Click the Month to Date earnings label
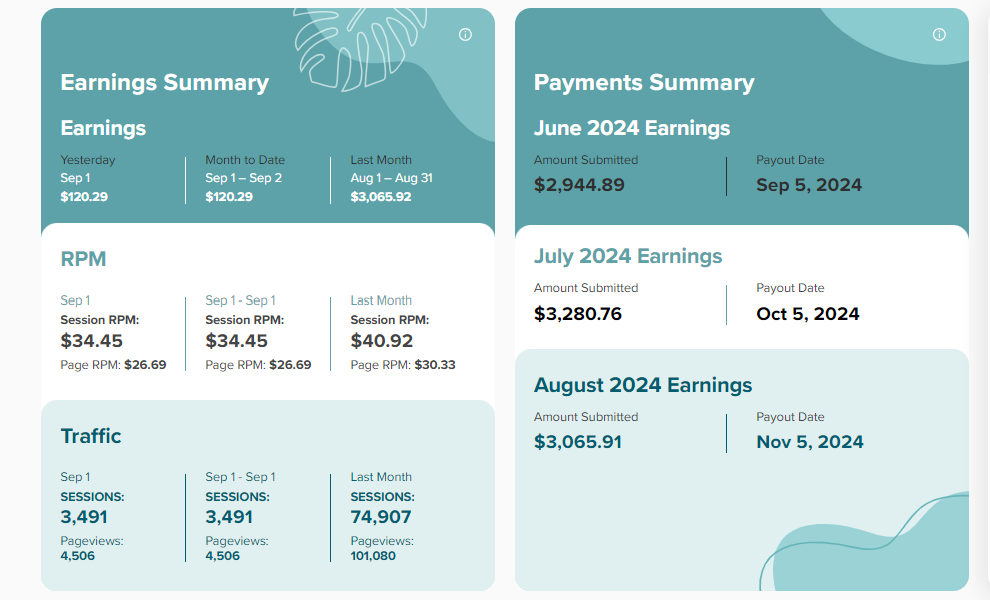The image size is (990, 600). [245, 160]
